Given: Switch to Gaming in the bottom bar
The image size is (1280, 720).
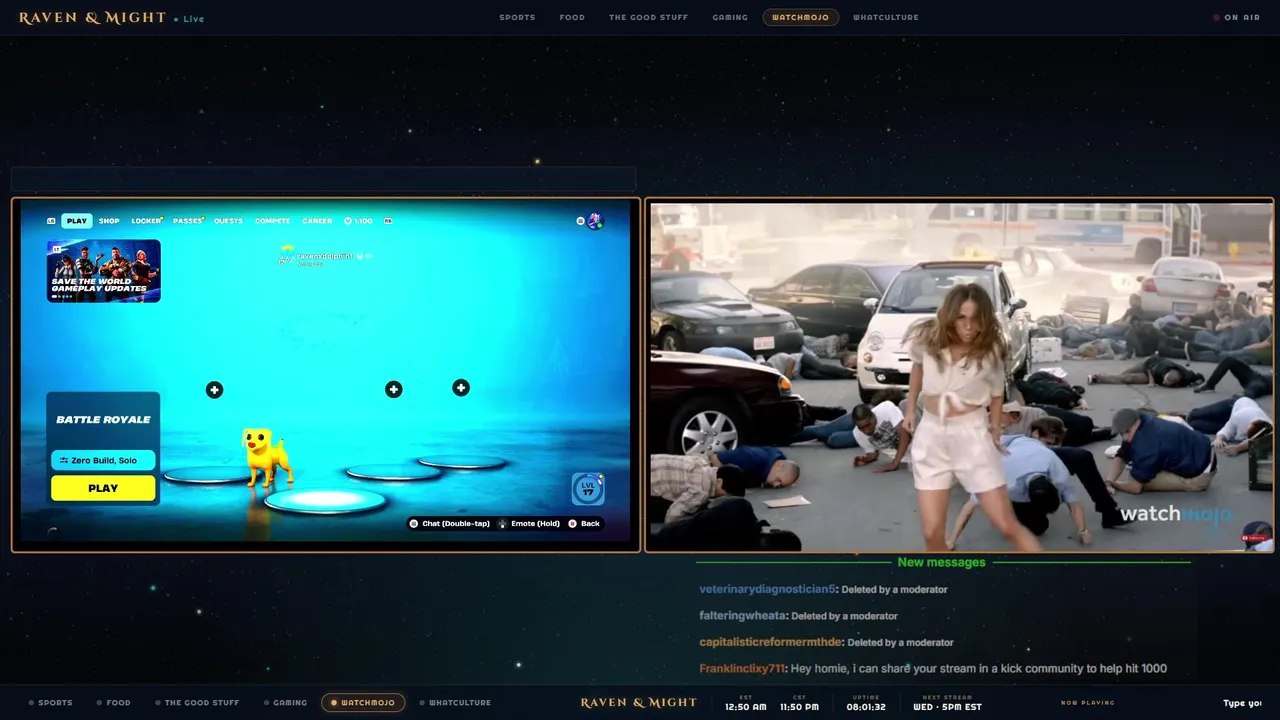Looking at the screenshot, I should [x=286, y=703].
